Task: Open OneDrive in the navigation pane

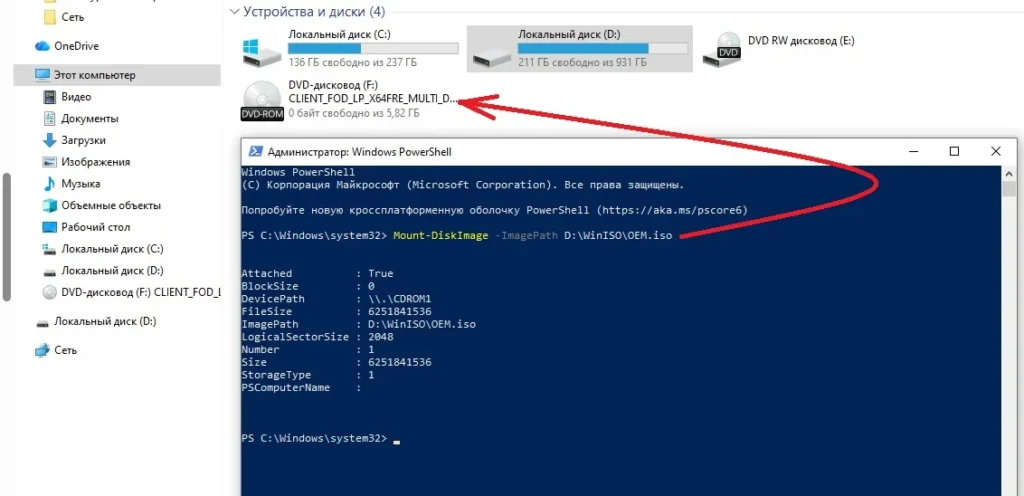Action: [76, 46]
